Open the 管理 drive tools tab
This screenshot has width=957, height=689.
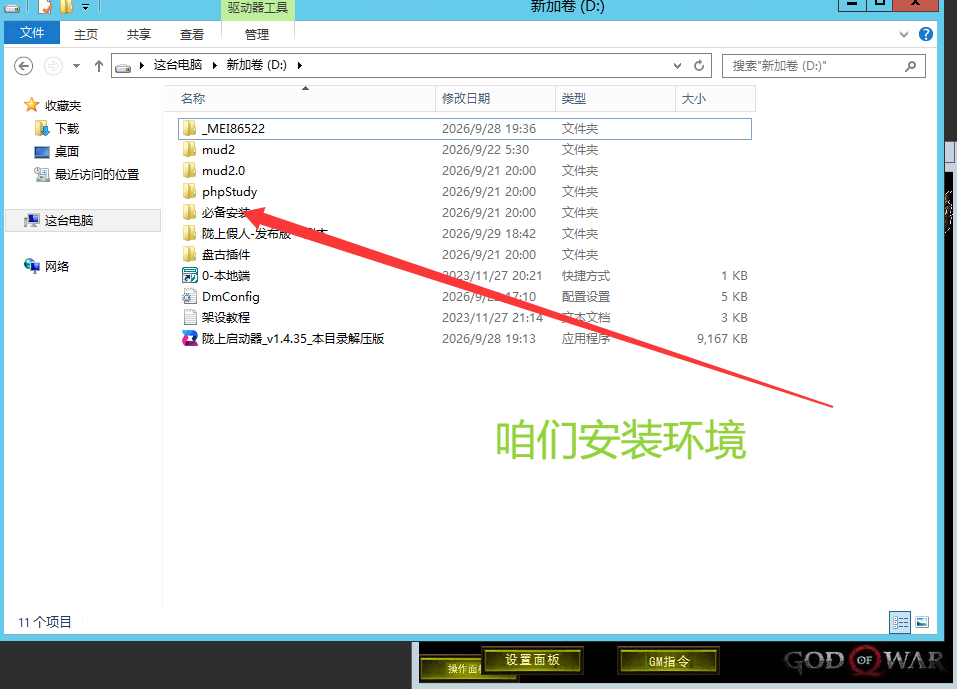click(x=257, y=35)
